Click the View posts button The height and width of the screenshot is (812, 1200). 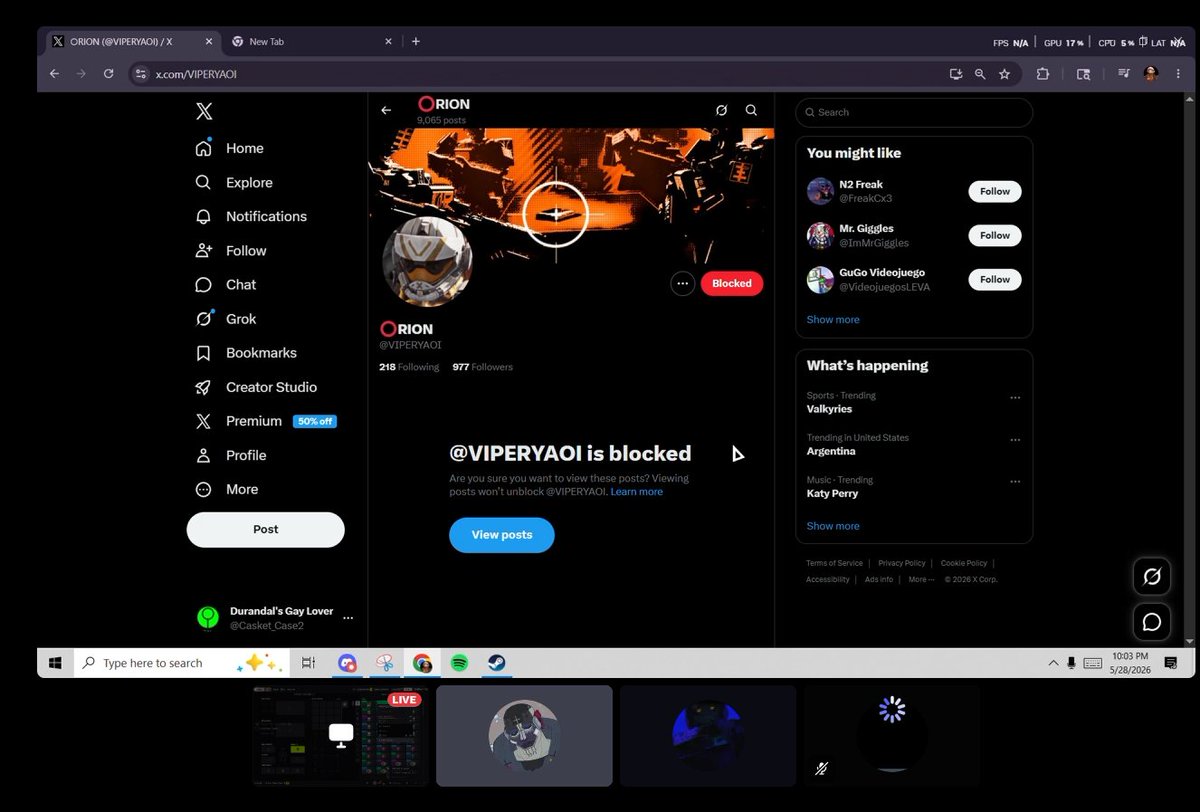[502, 535]
